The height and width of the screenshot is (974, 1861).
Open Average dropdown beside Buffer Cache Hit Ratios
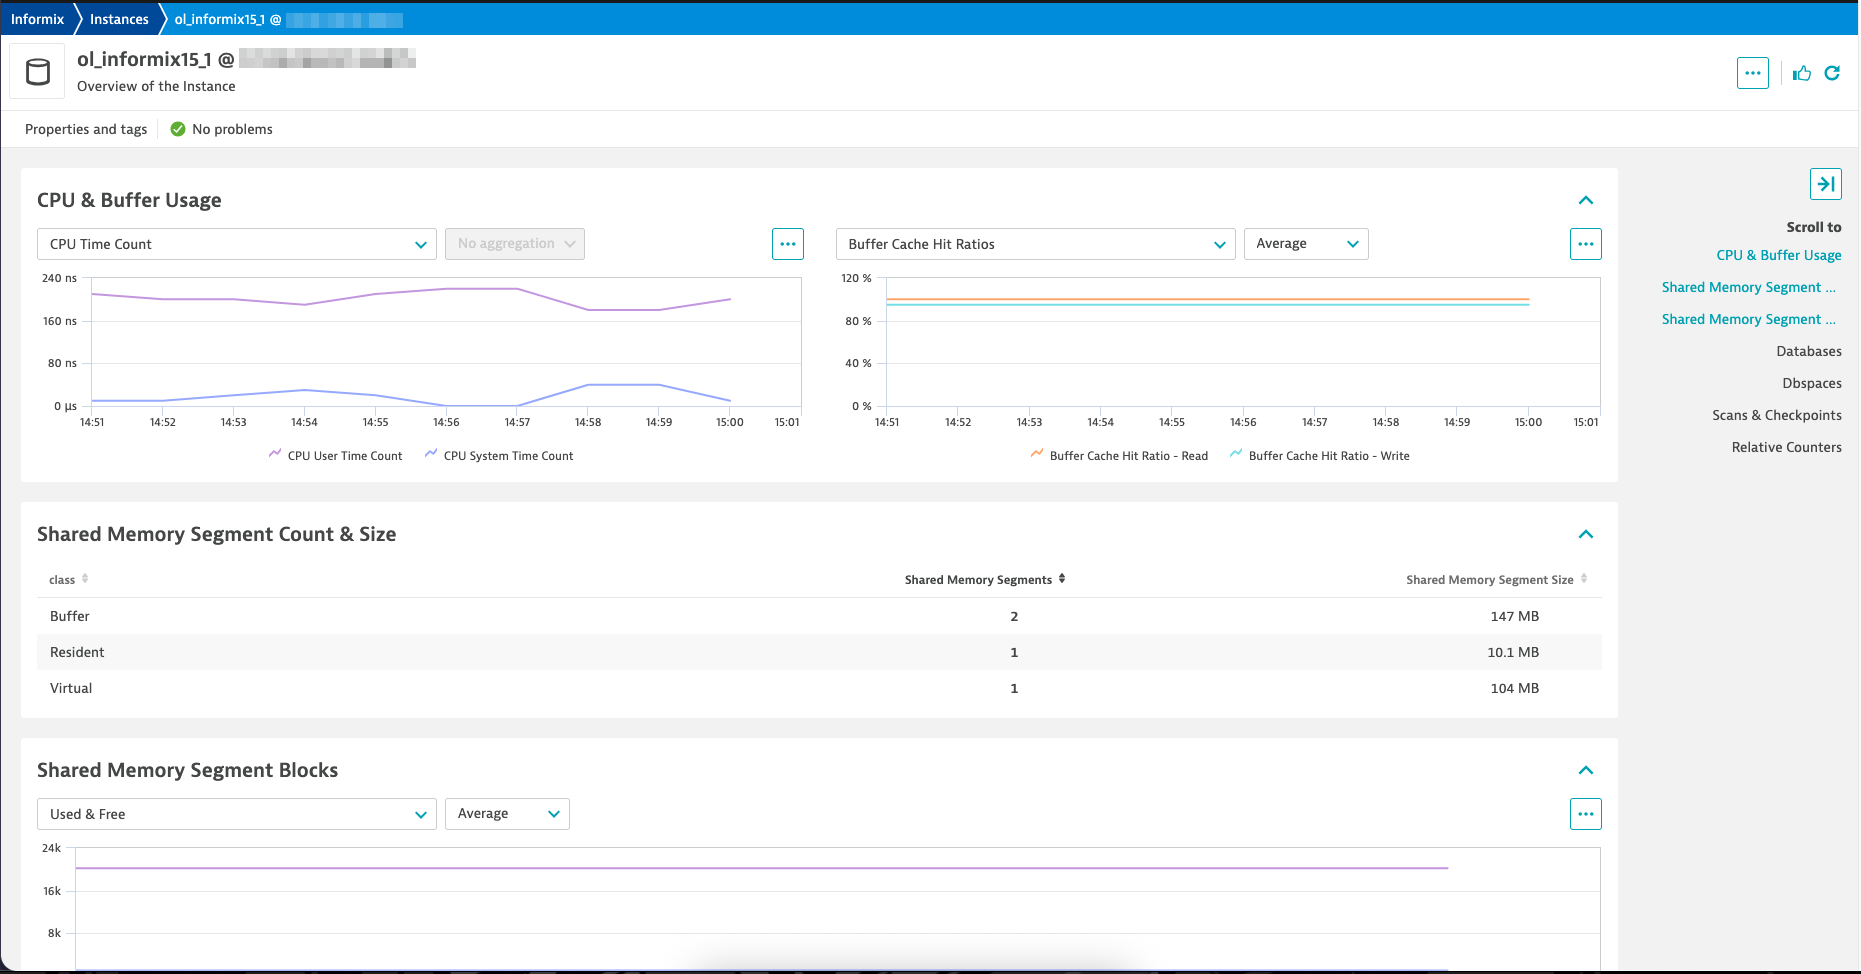(x=1306, y=244)
